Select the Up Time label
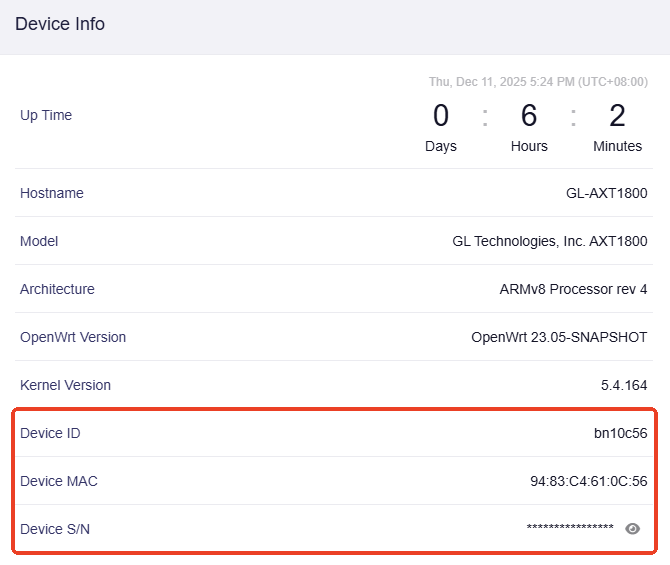Image resolution: width=670 pixels, height=565 pixels. [x=46, y=115]
